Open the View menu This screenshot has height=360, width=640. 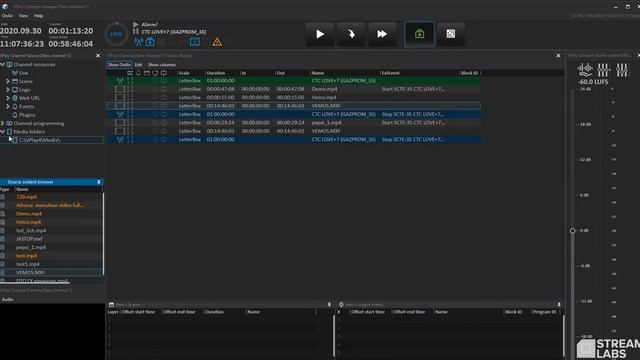coord(23,16)
